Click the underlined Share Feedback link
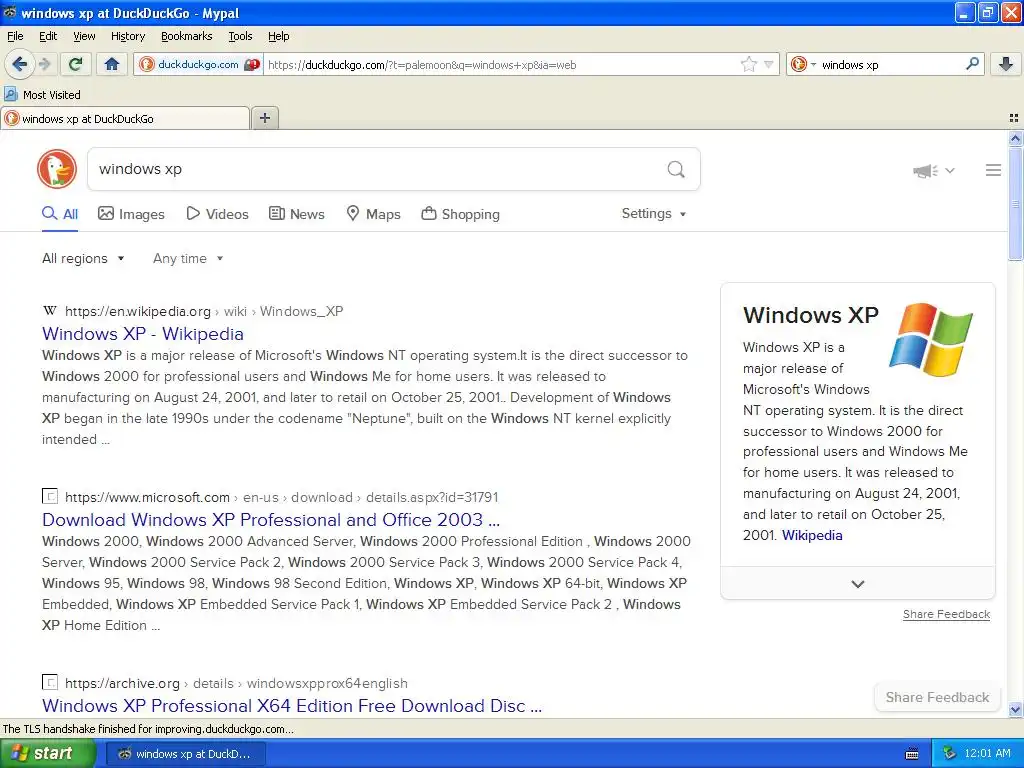This screenshot has height=768, width=1024. pos(946,615)
